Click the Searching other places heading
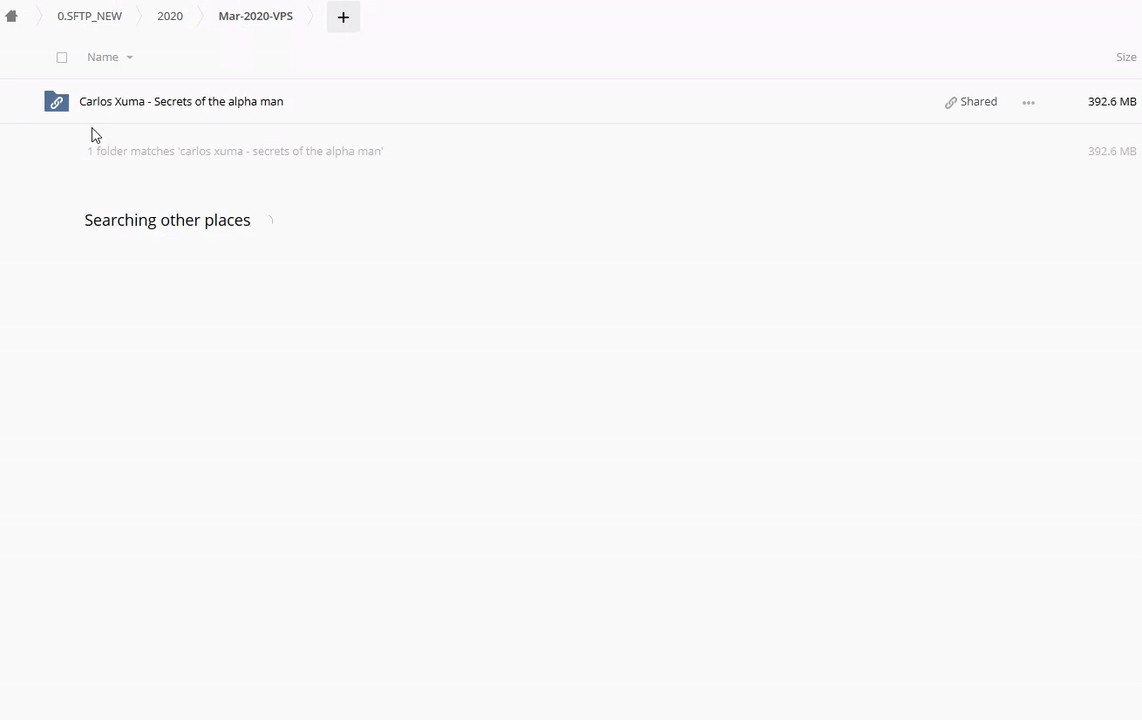 [167, 220]
